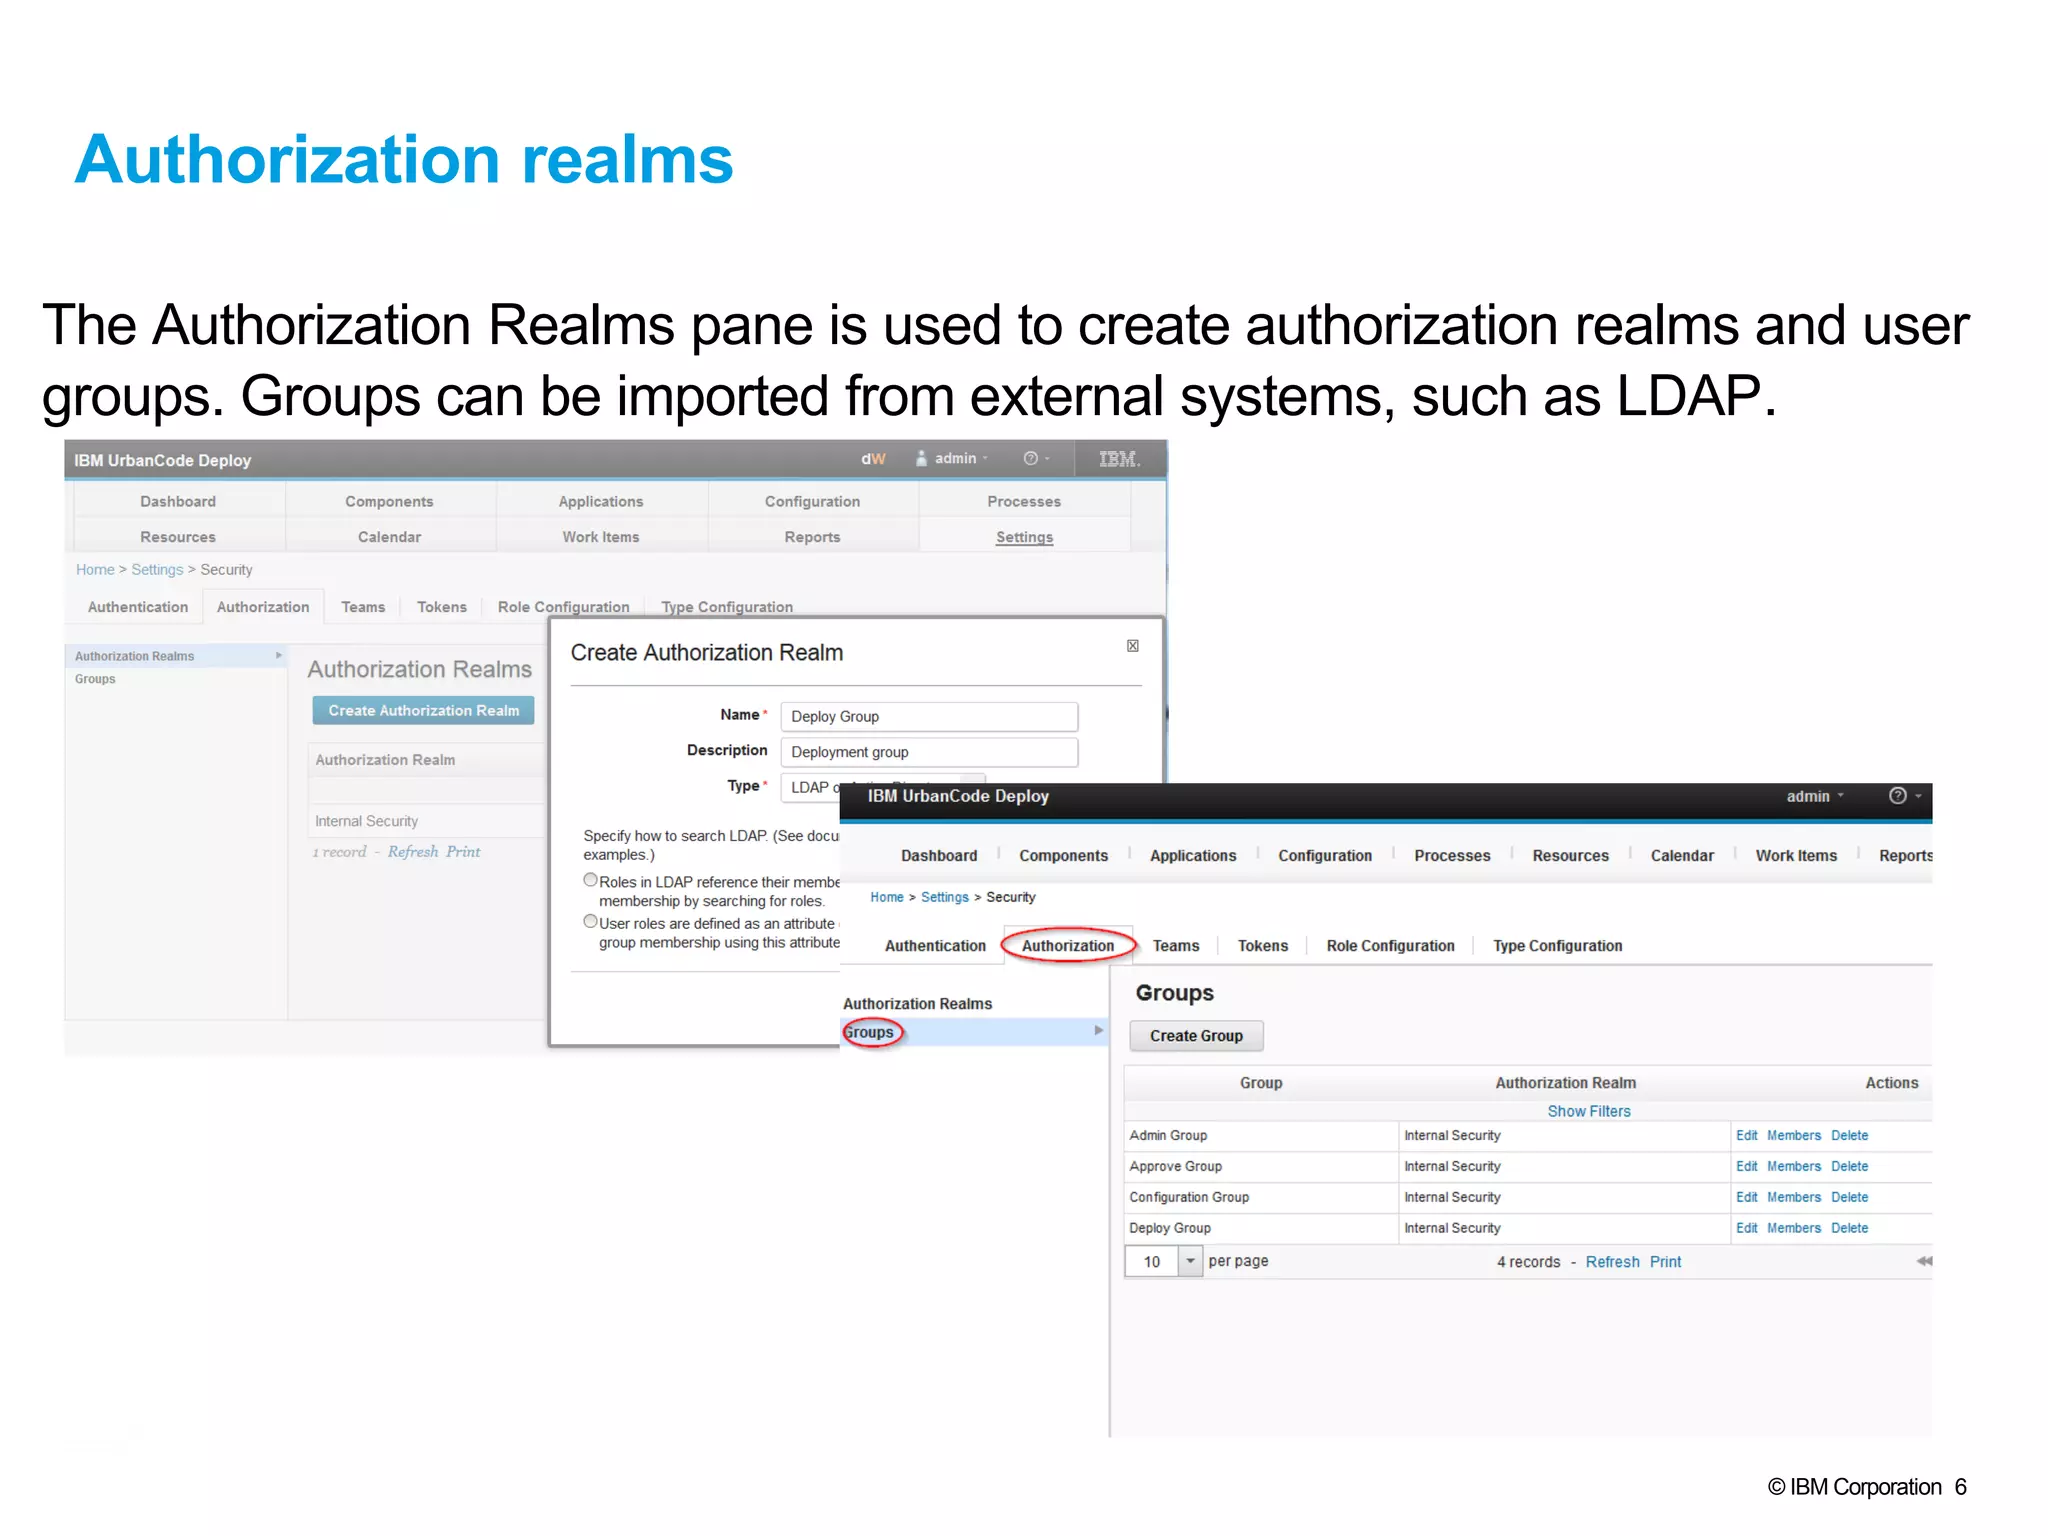This screenshot has width=2048, height=1536.
Task: Click Edit for Admin Group
Action: pyautogui.click(x=1746, y=1135)
